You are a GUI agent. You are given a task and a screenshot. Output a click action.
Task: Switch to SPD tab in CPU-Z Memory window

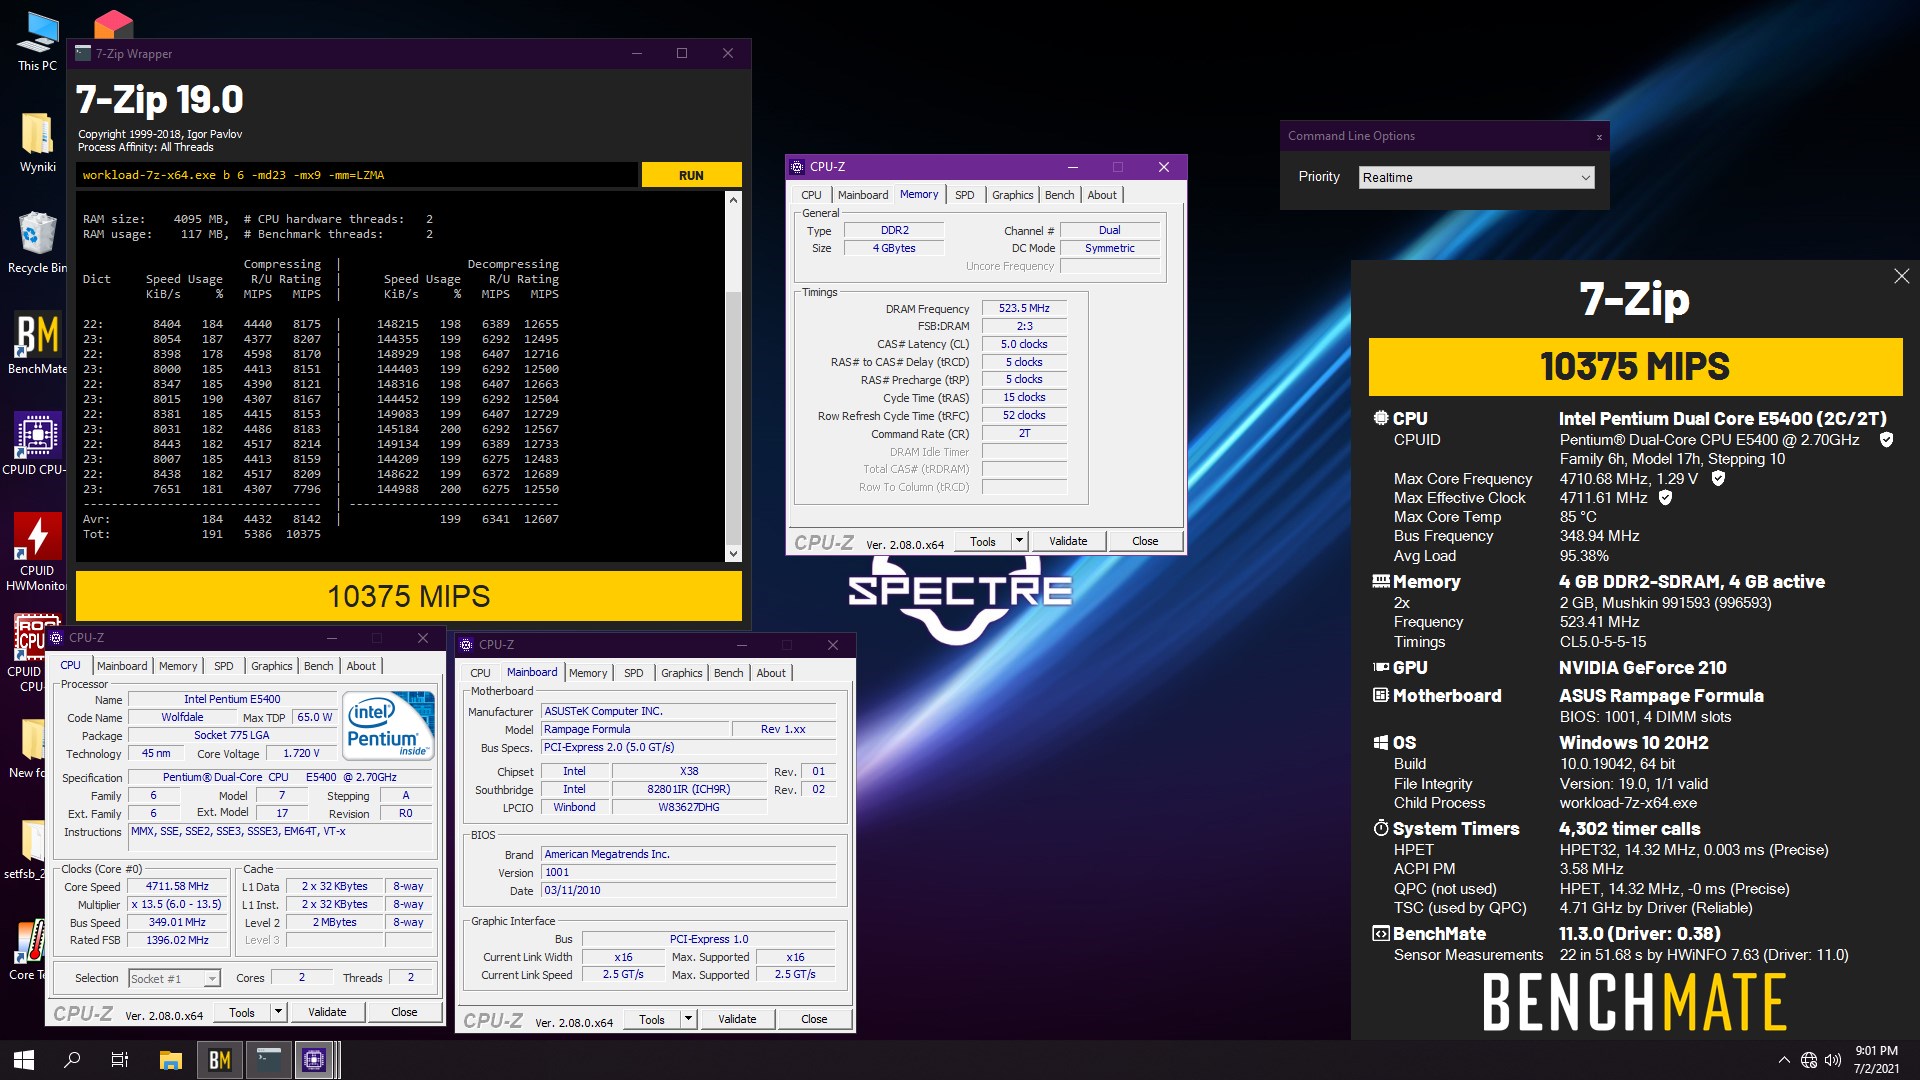(x=964, y=195)
